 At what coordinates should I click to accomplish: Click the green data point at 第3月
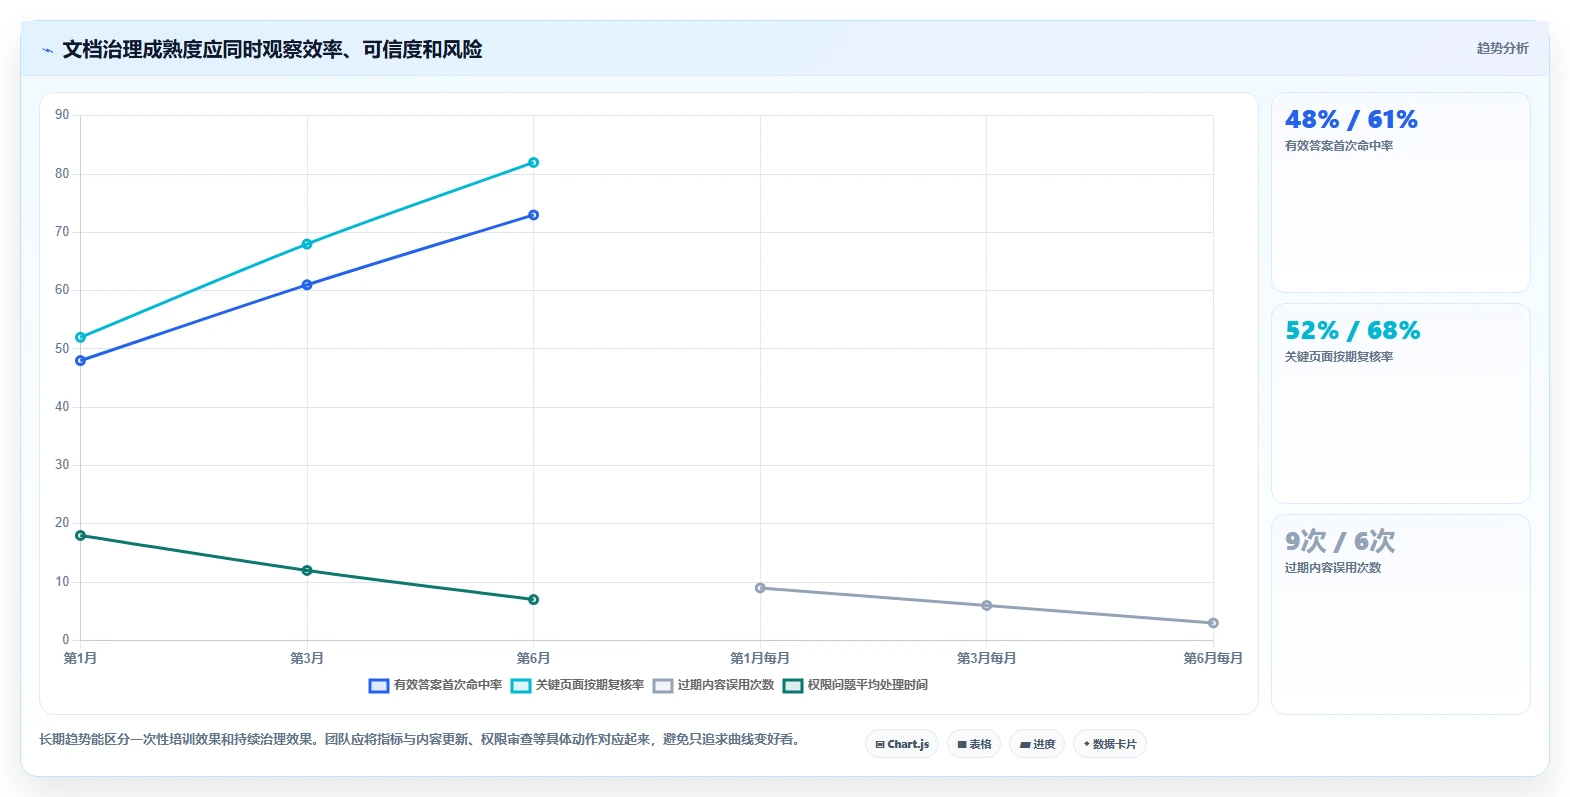pyautogui.click(x=307, y=570)
